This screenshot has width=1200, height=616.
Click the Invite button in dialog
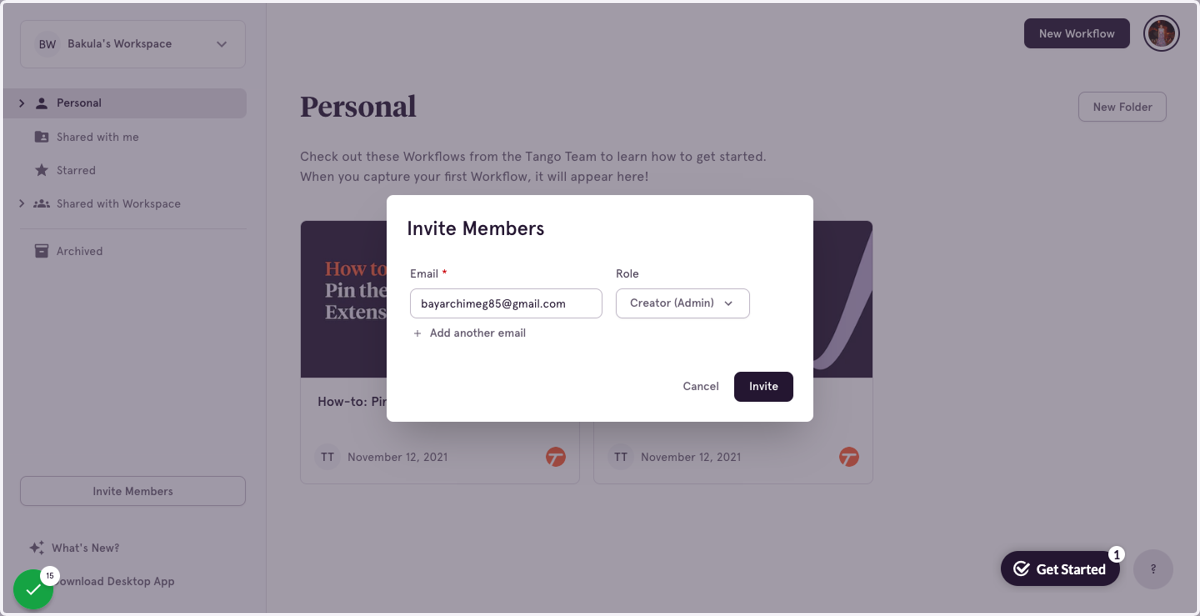click(763, 386)
